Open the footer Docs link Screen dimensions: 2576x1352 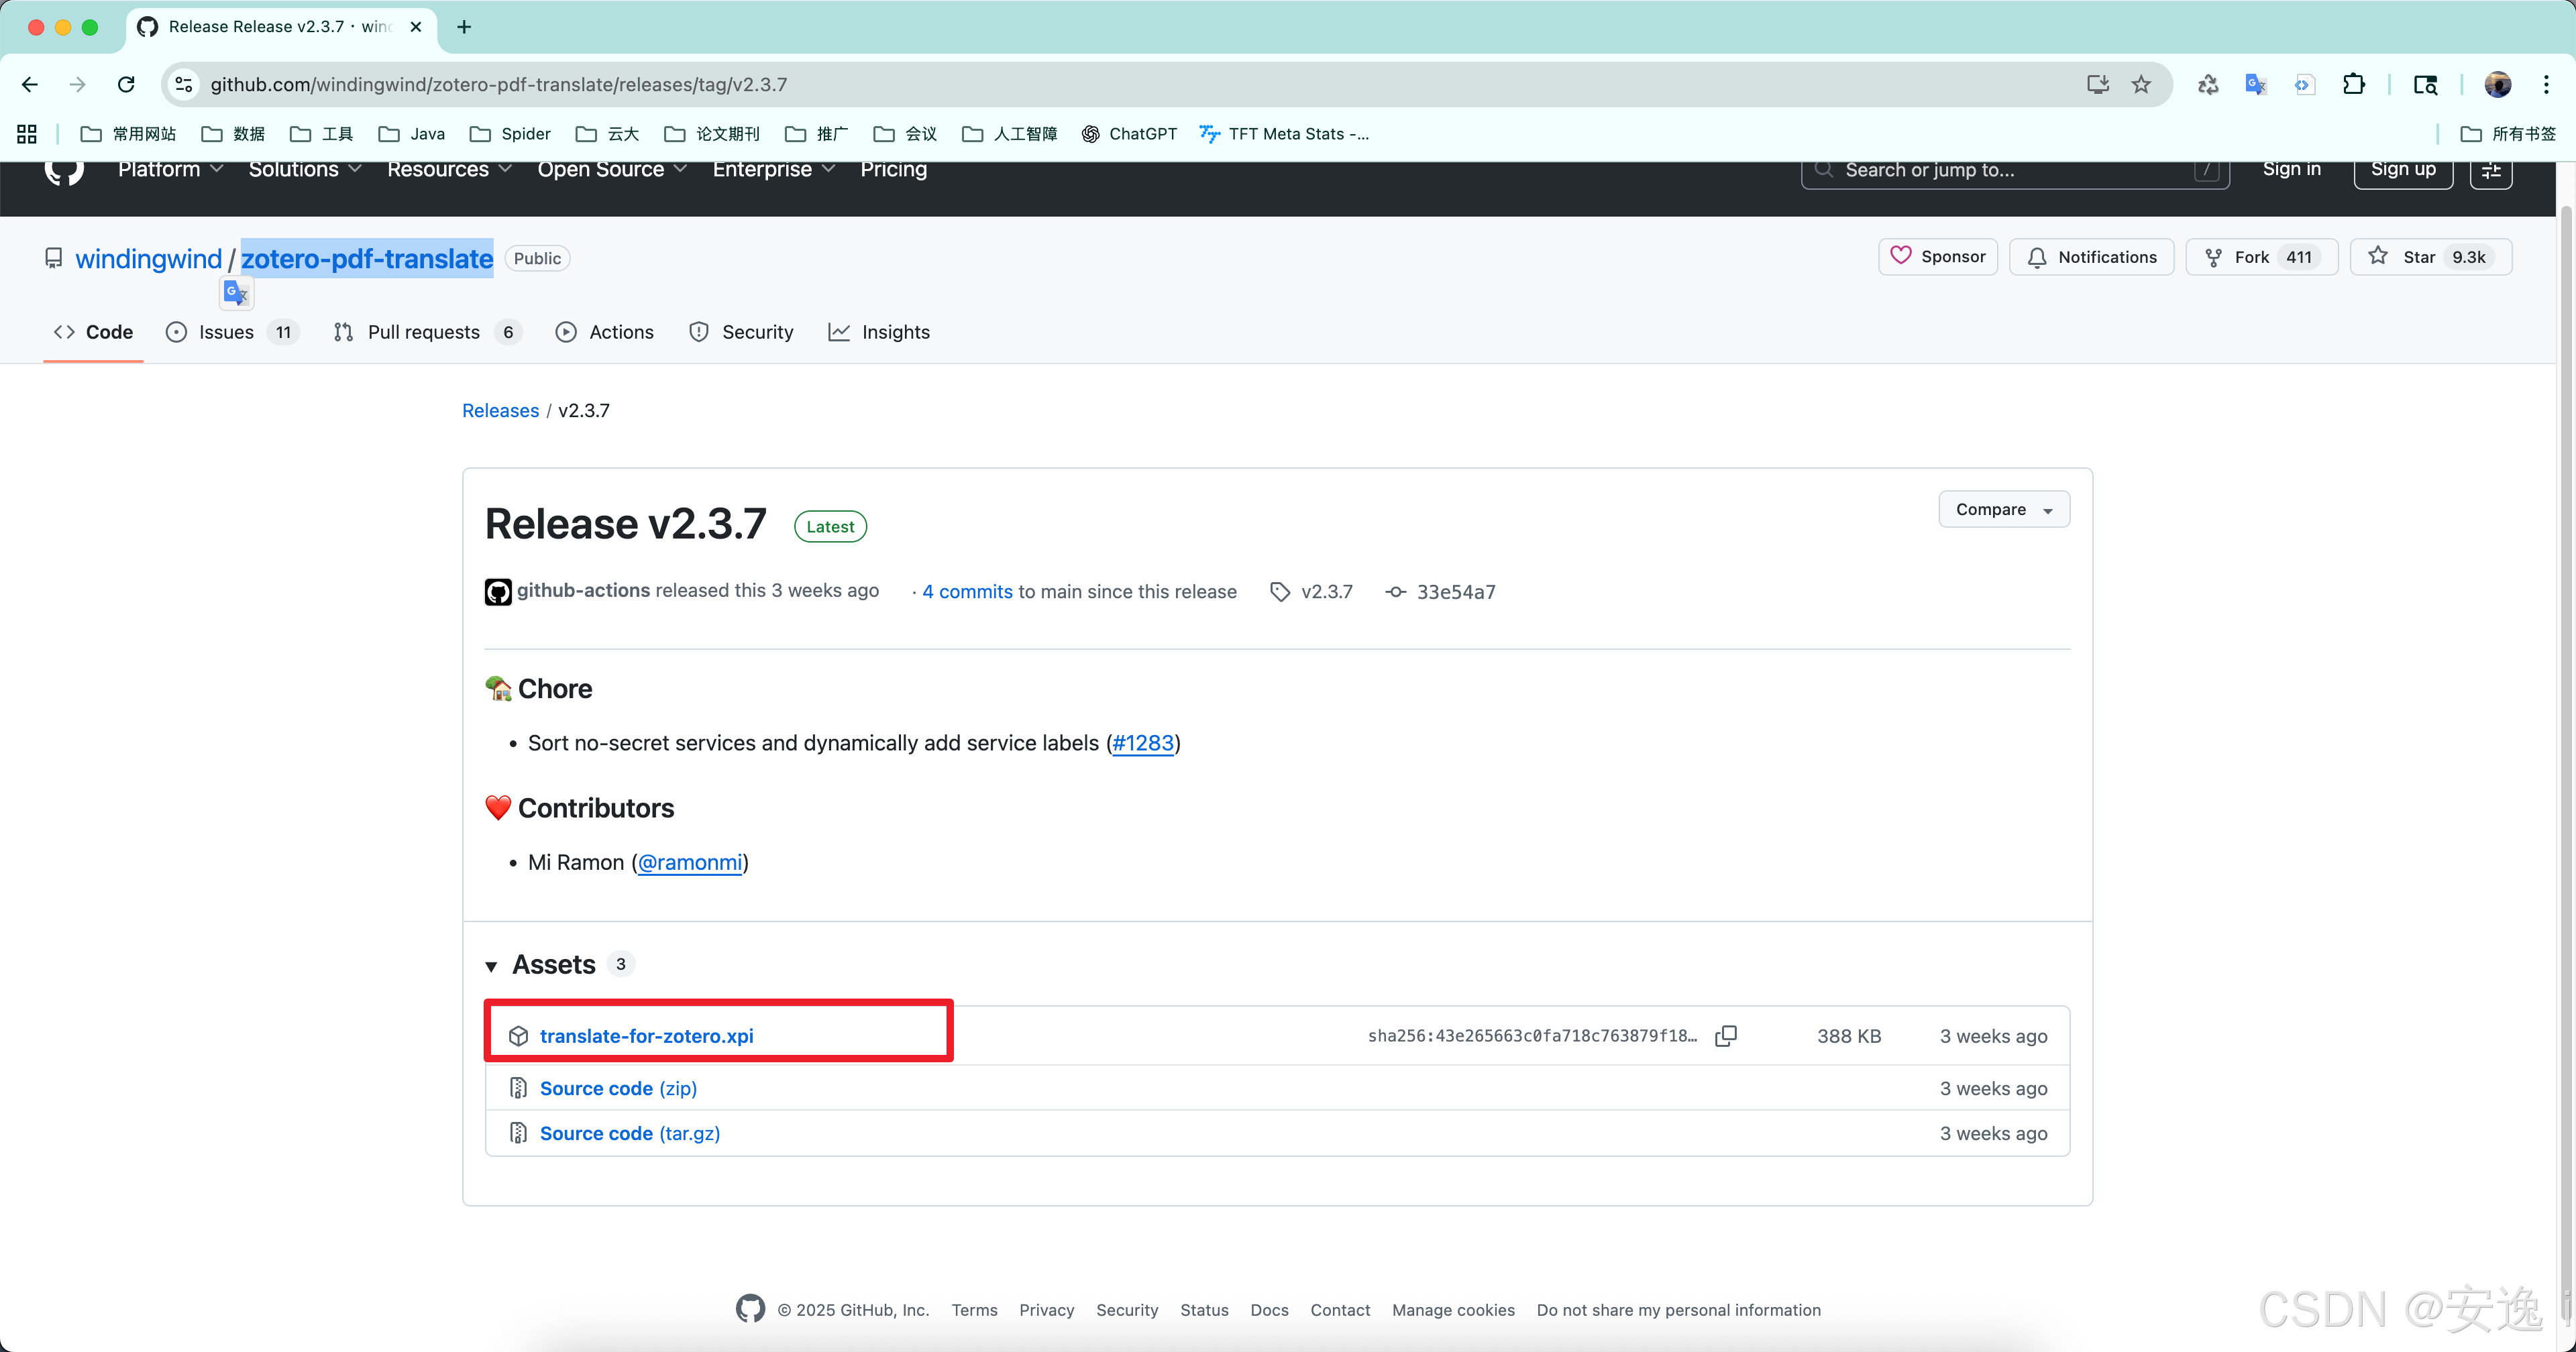1269,1310
